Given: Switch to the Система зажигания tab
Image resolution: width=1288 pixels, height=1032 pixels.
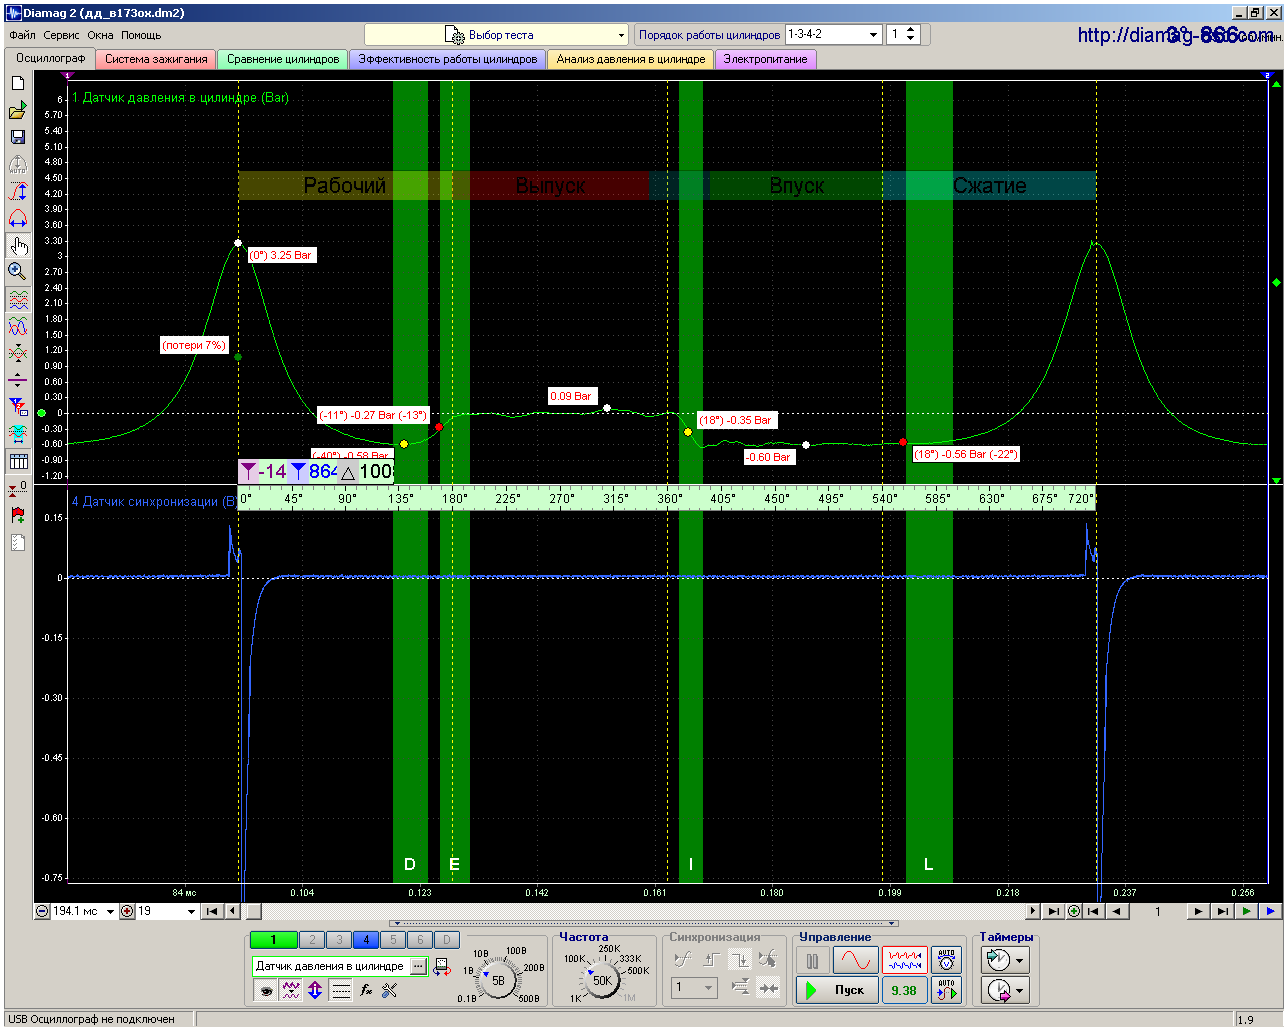Looking at the screenshot, I should (x=156, y=60).
